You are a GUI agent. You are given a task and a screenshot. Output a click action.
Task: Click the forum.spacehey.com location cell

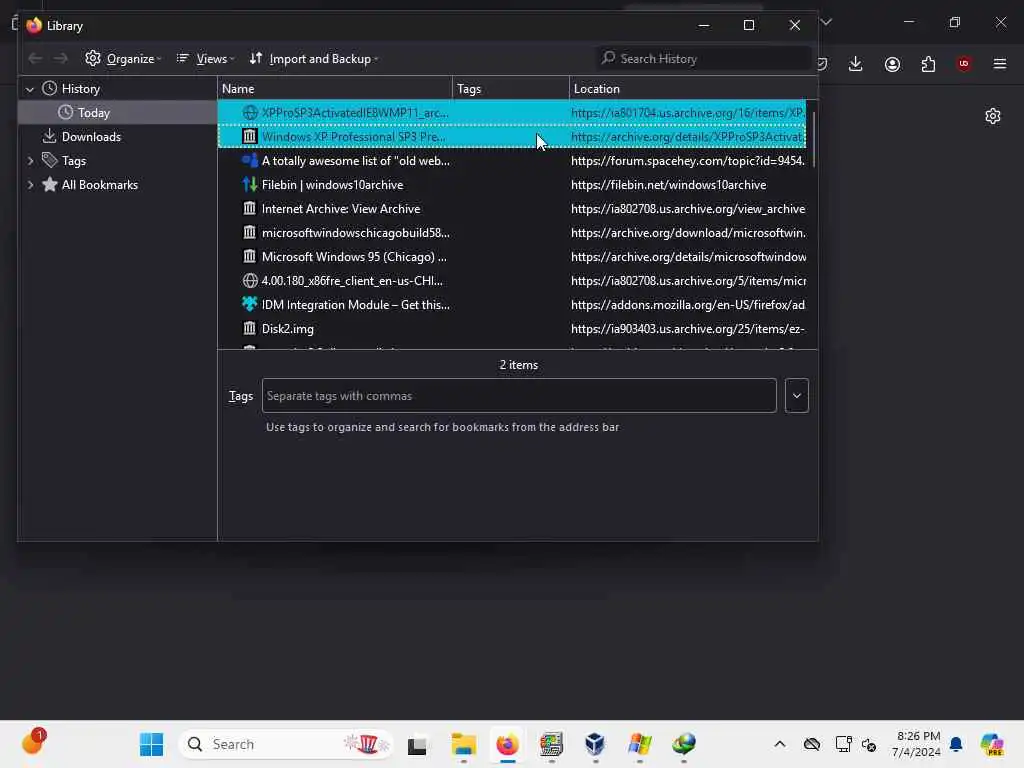pyautogui.click(x=688, y=161)
